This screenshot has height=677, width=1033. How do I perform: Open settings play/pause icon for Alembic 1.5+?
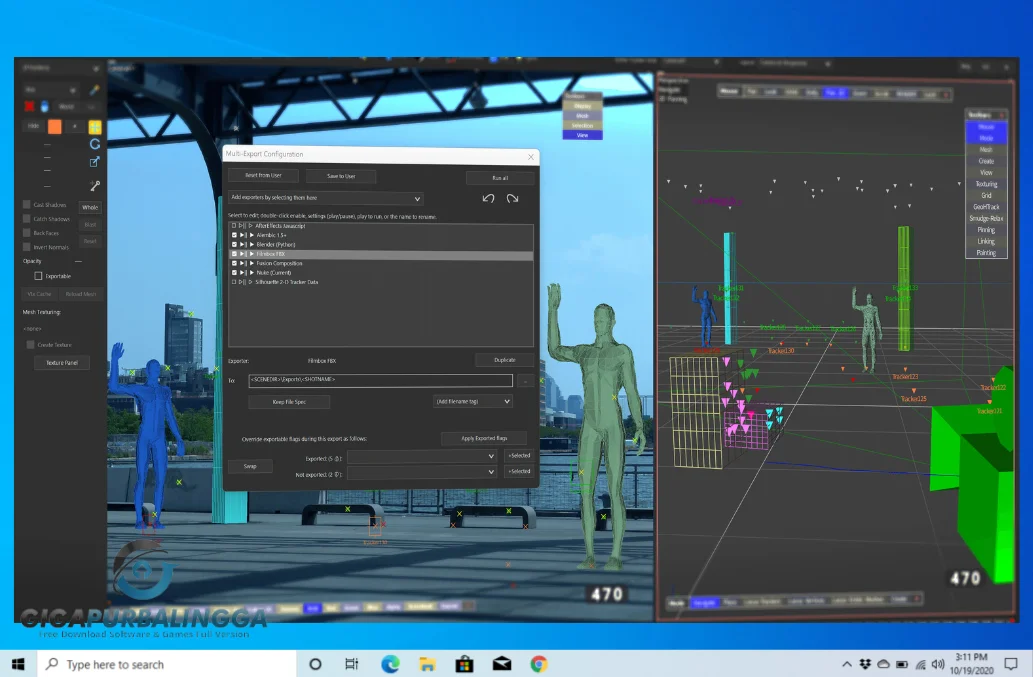point(242,235)
